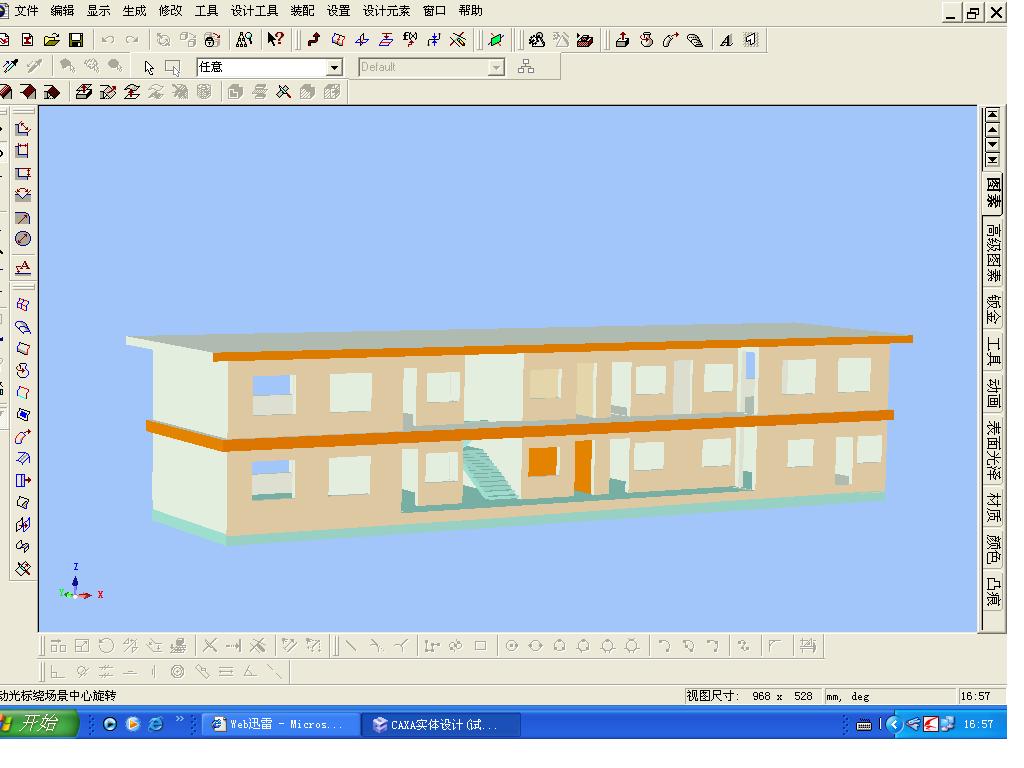Viewport: 1024px width, 768px height.
Task: Click the save floppy disk icon
Action: 76,40
